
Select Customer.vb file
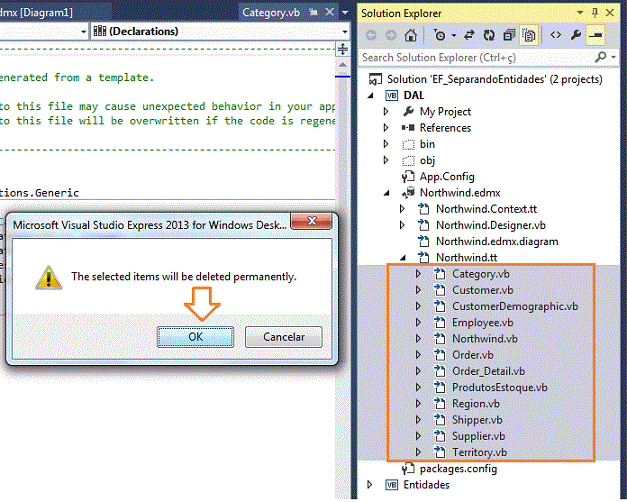[x=482, y=290]
